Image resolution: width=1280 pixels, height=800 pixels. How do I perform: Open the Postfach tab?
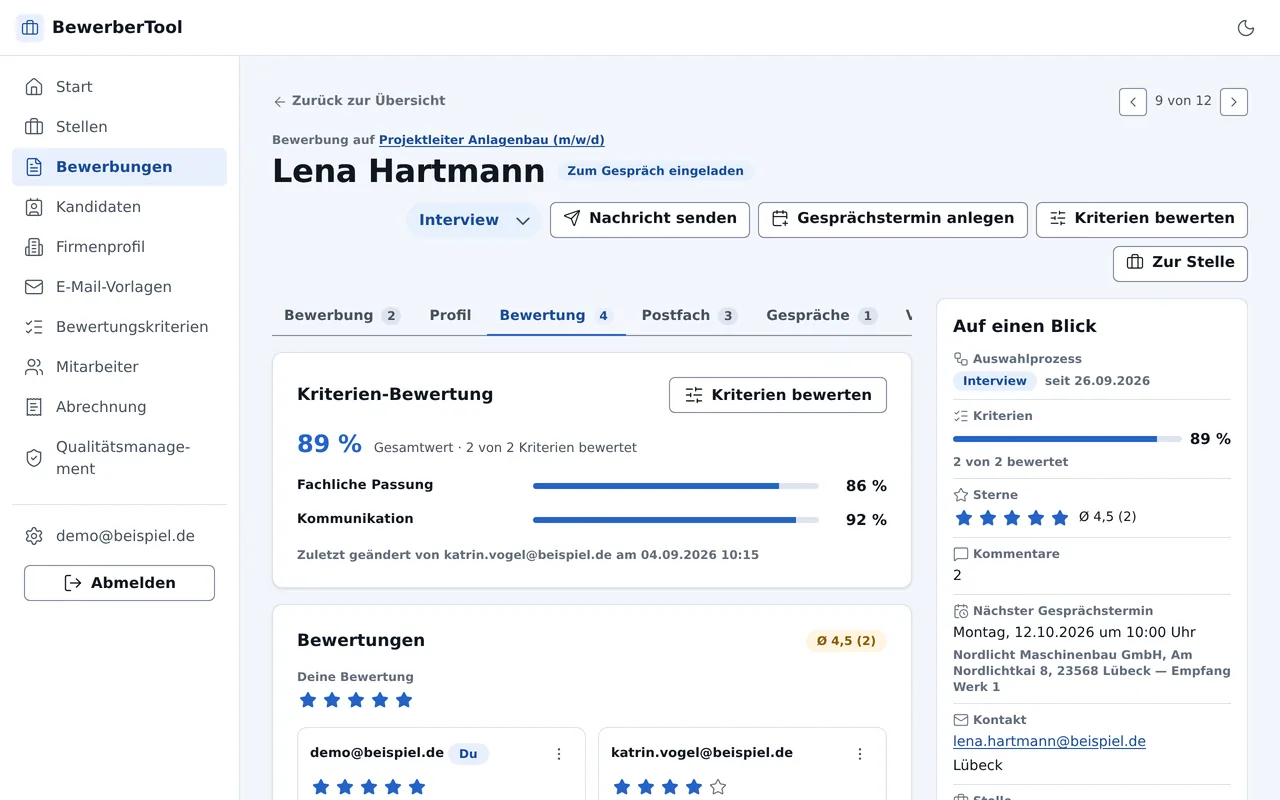[689, 316]
